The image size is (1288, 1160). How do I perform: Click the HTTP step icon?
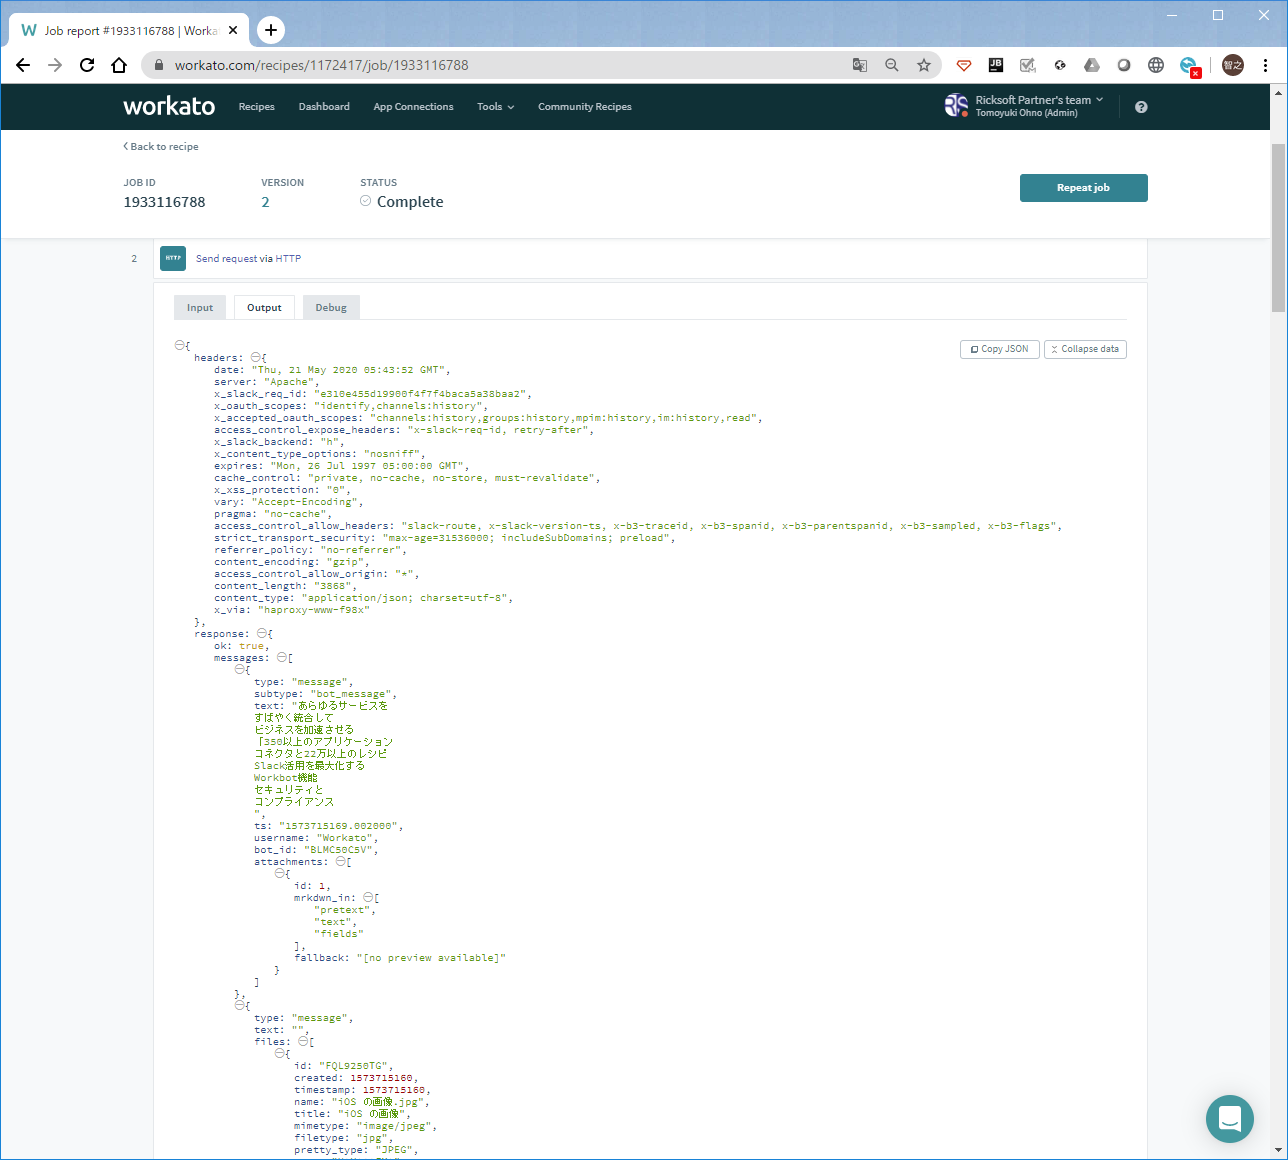tap(173, 258)
